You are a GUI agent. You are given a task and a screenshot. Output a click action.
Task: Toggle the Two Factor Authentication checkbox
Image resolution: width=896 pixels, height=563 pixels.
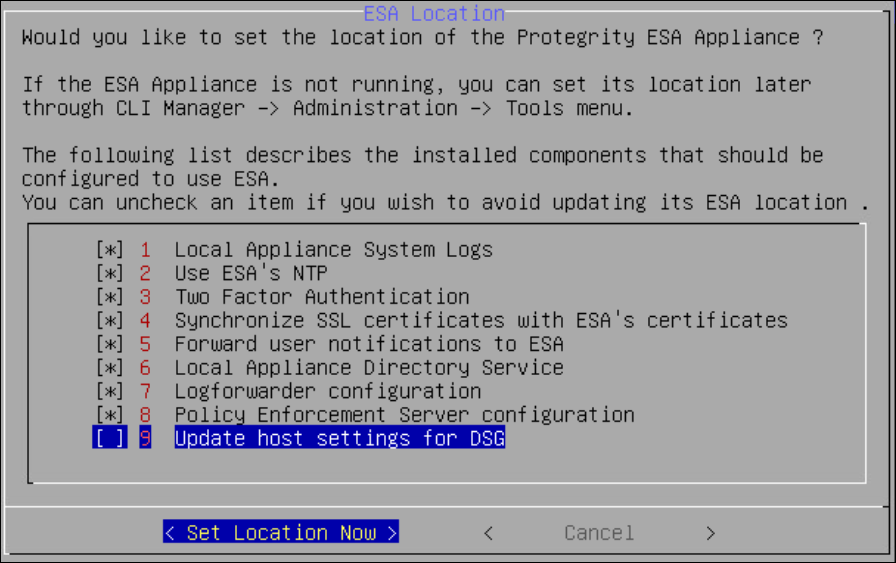point(110,297)
